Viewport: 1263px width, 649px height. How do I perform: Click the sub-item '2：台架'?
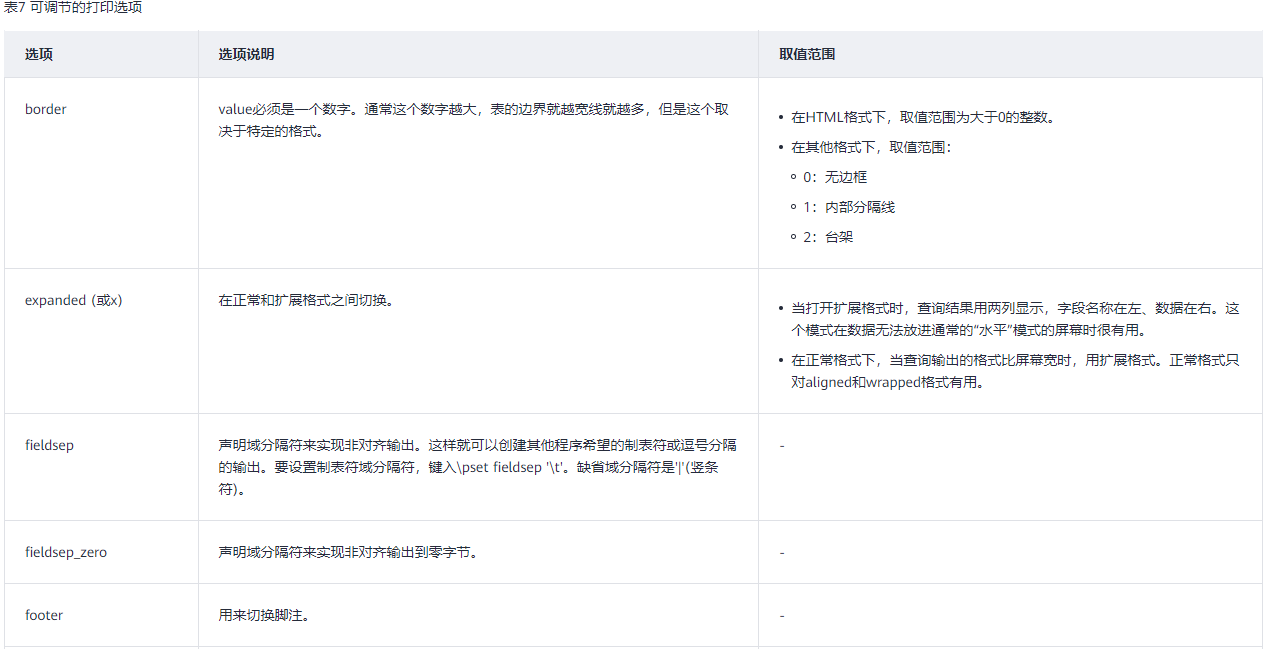coord(829,237)
